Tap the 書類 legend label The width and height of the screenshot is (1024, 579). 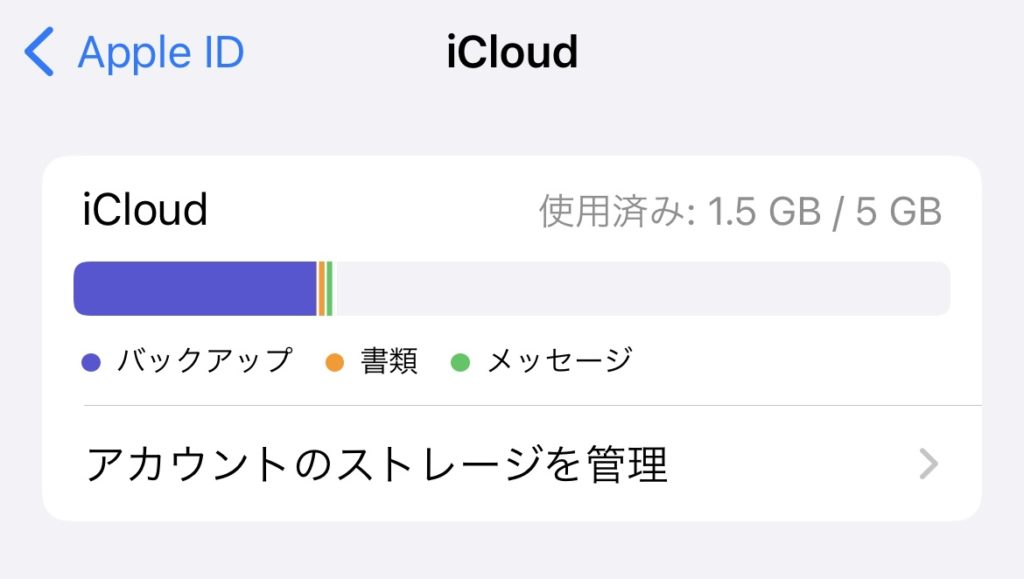click(389, 360)
